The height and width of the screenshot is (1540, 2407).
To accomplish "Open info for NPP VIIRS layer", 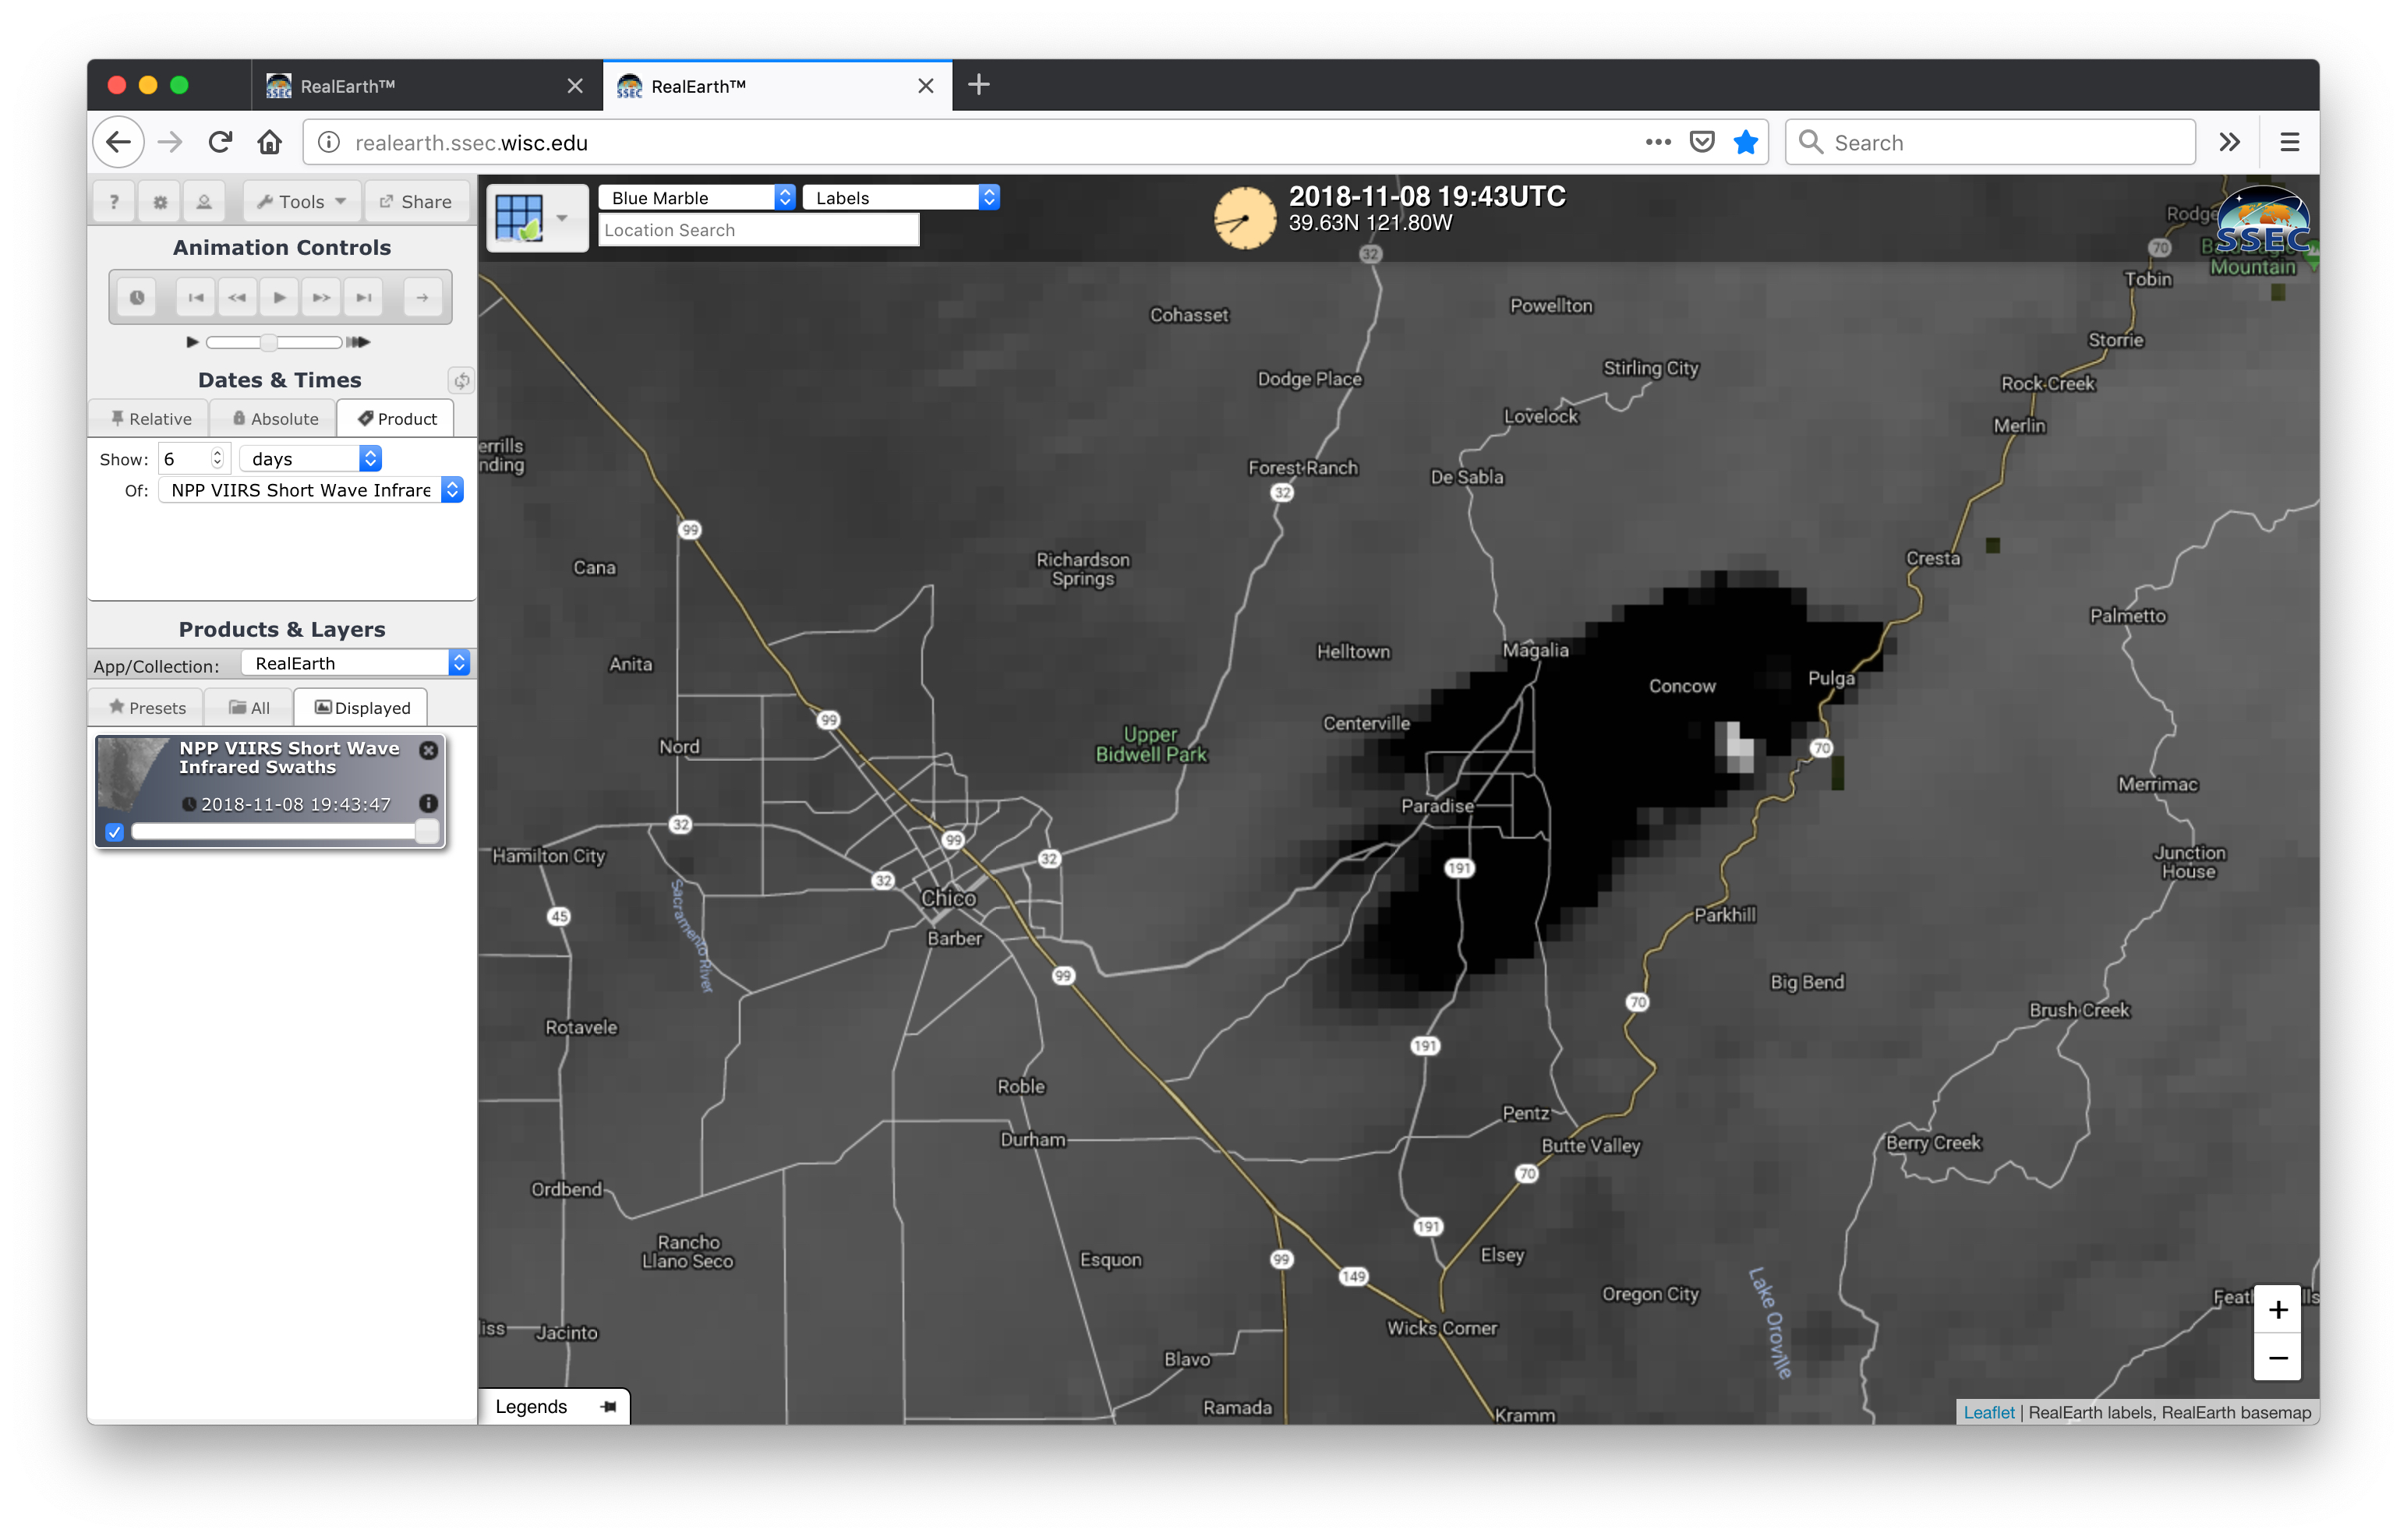I will [428, 803].
